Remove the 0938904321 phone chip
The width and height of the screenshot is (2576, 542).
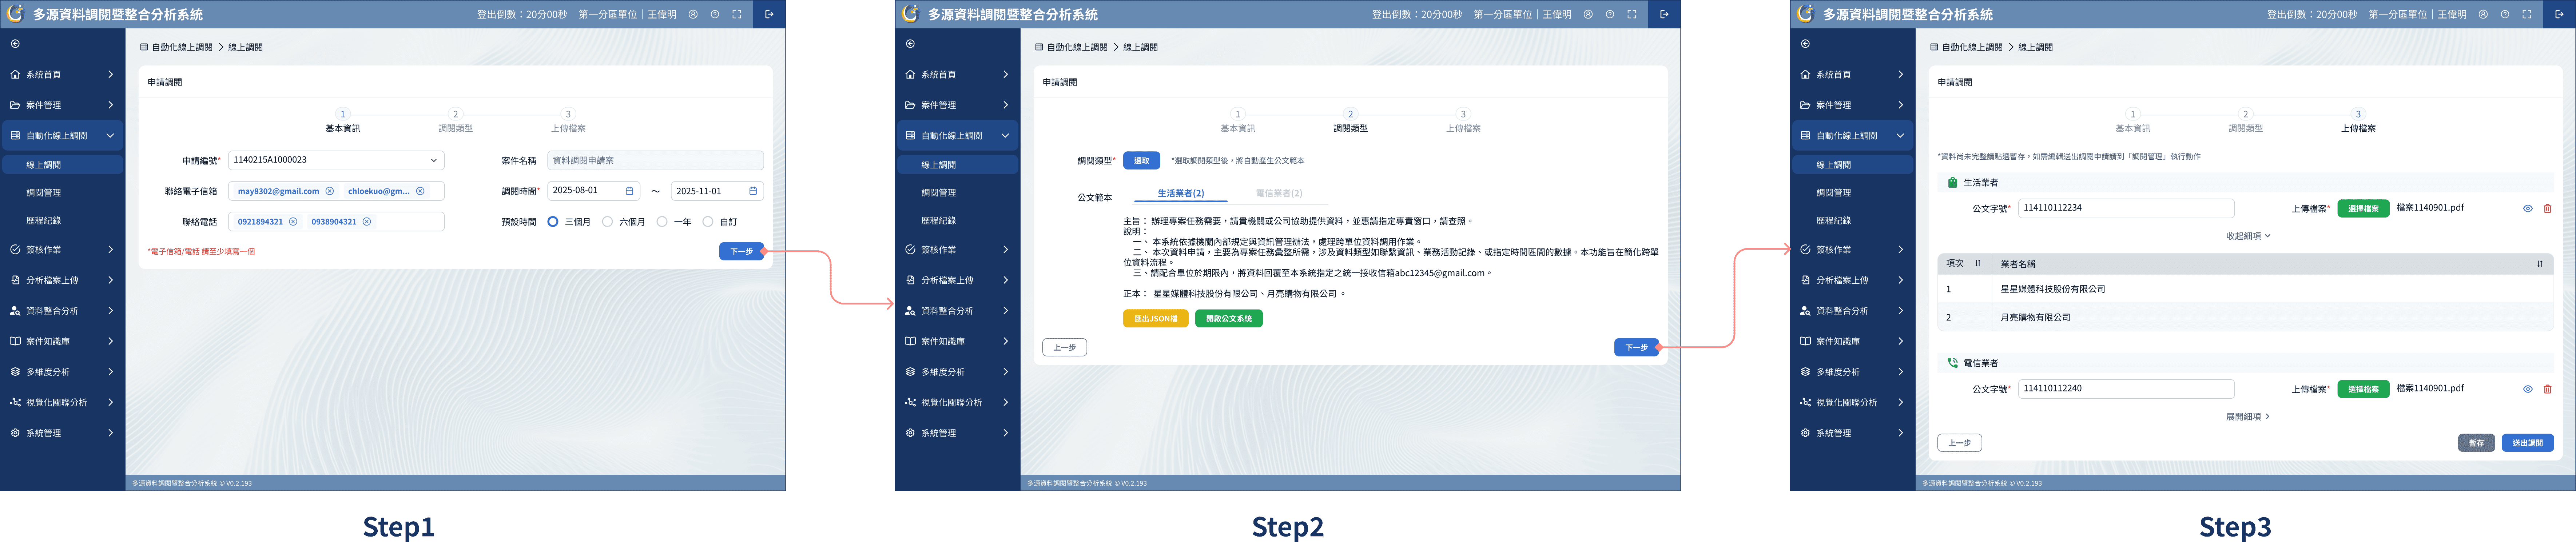(367, 222)
